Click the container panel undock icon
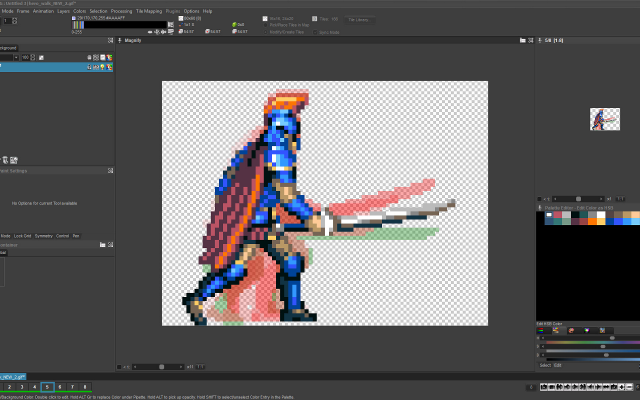Screen dimensions: 640x400 (110, 245)
